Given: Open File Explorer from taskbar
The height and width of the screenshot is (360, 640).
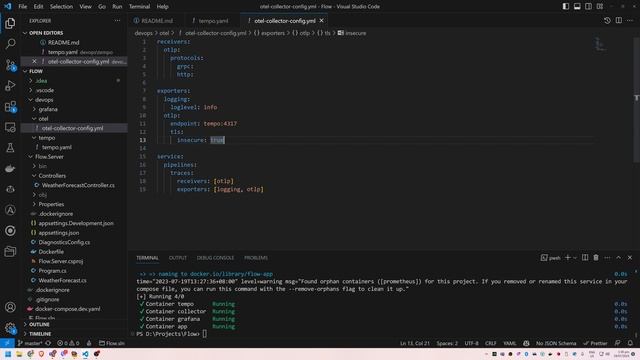Looking at the screenshot, I should click(x=19, y=354).
